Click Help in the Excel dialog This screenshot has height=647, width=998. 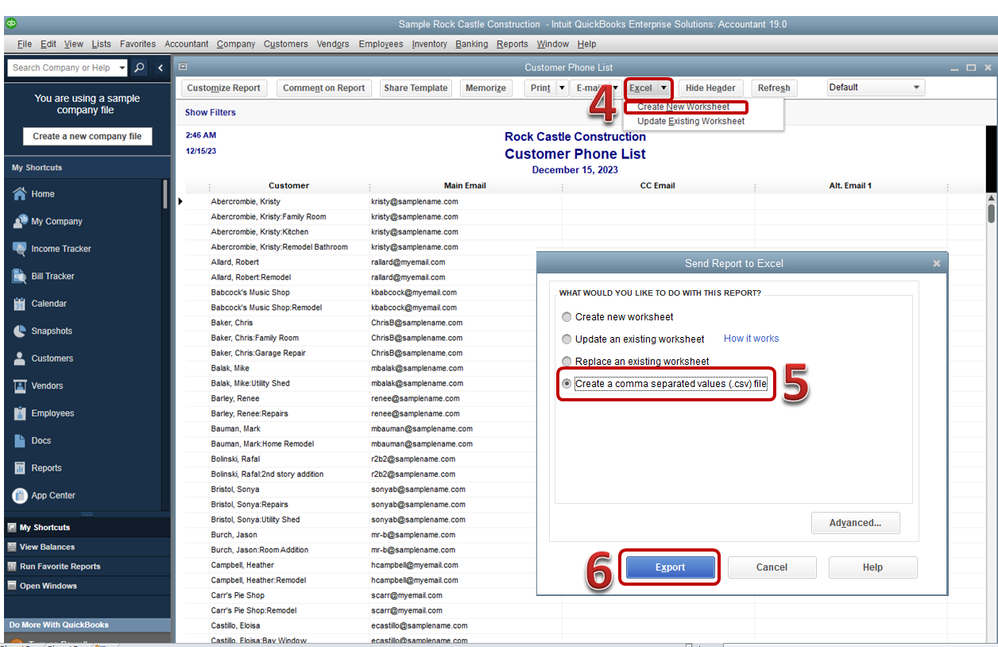click(873, 567)
